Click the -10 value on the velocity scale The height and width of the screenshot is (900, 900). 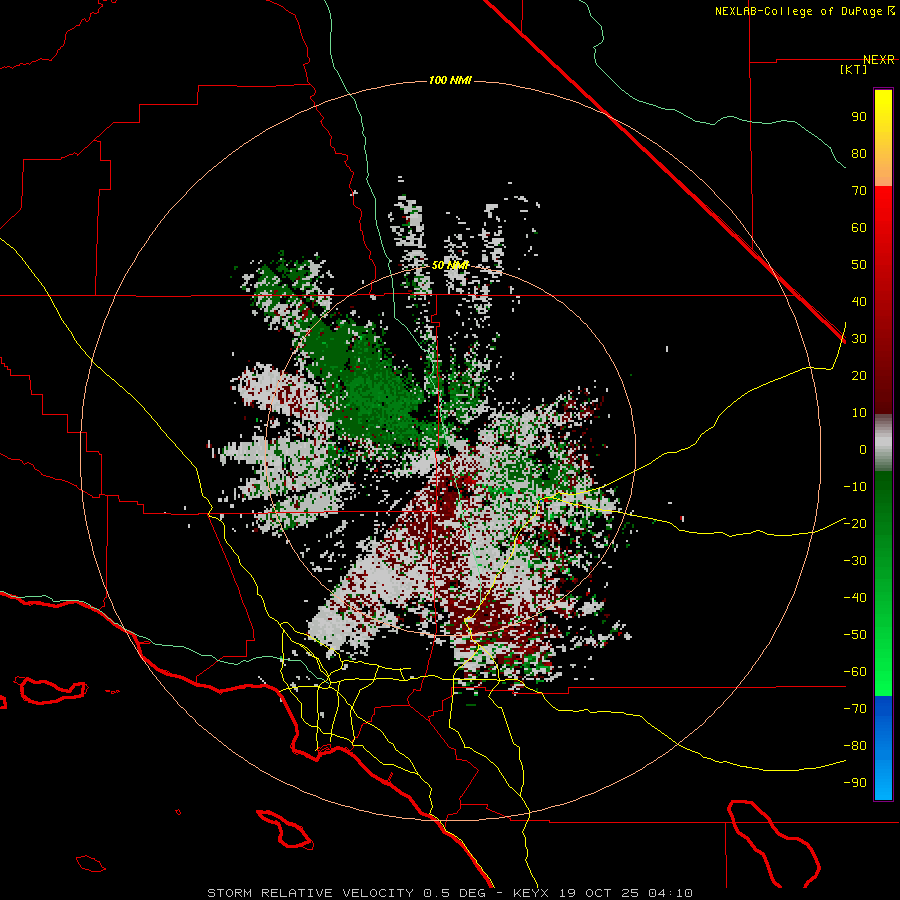point(855,487)
